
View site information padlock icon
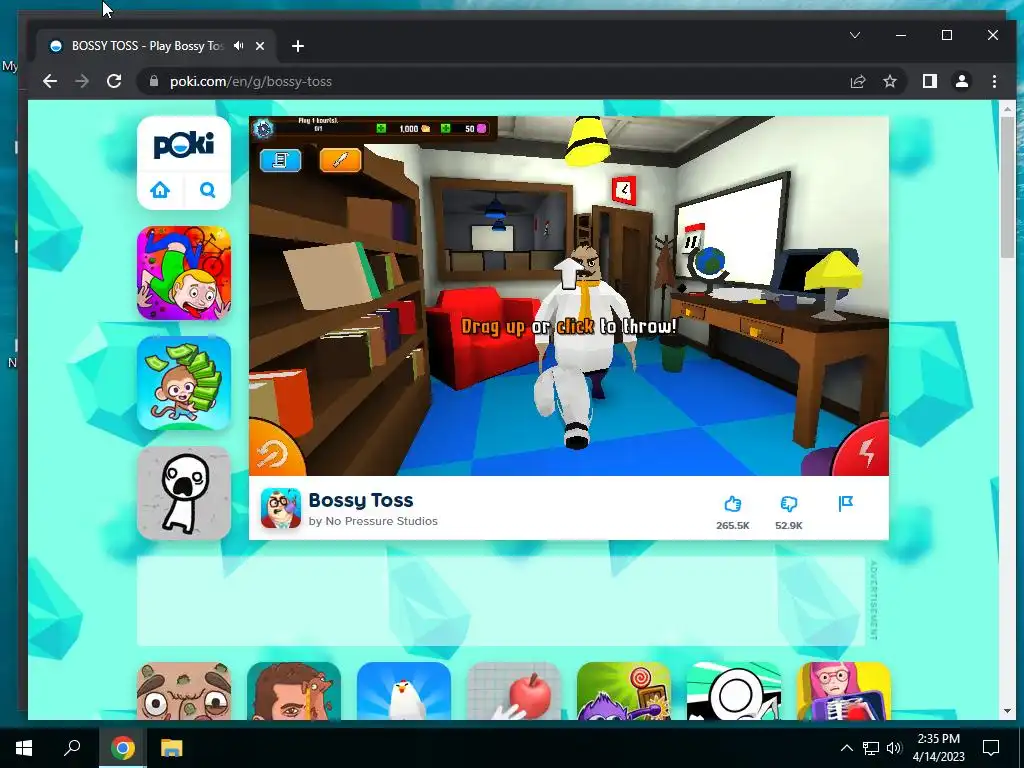154,81
